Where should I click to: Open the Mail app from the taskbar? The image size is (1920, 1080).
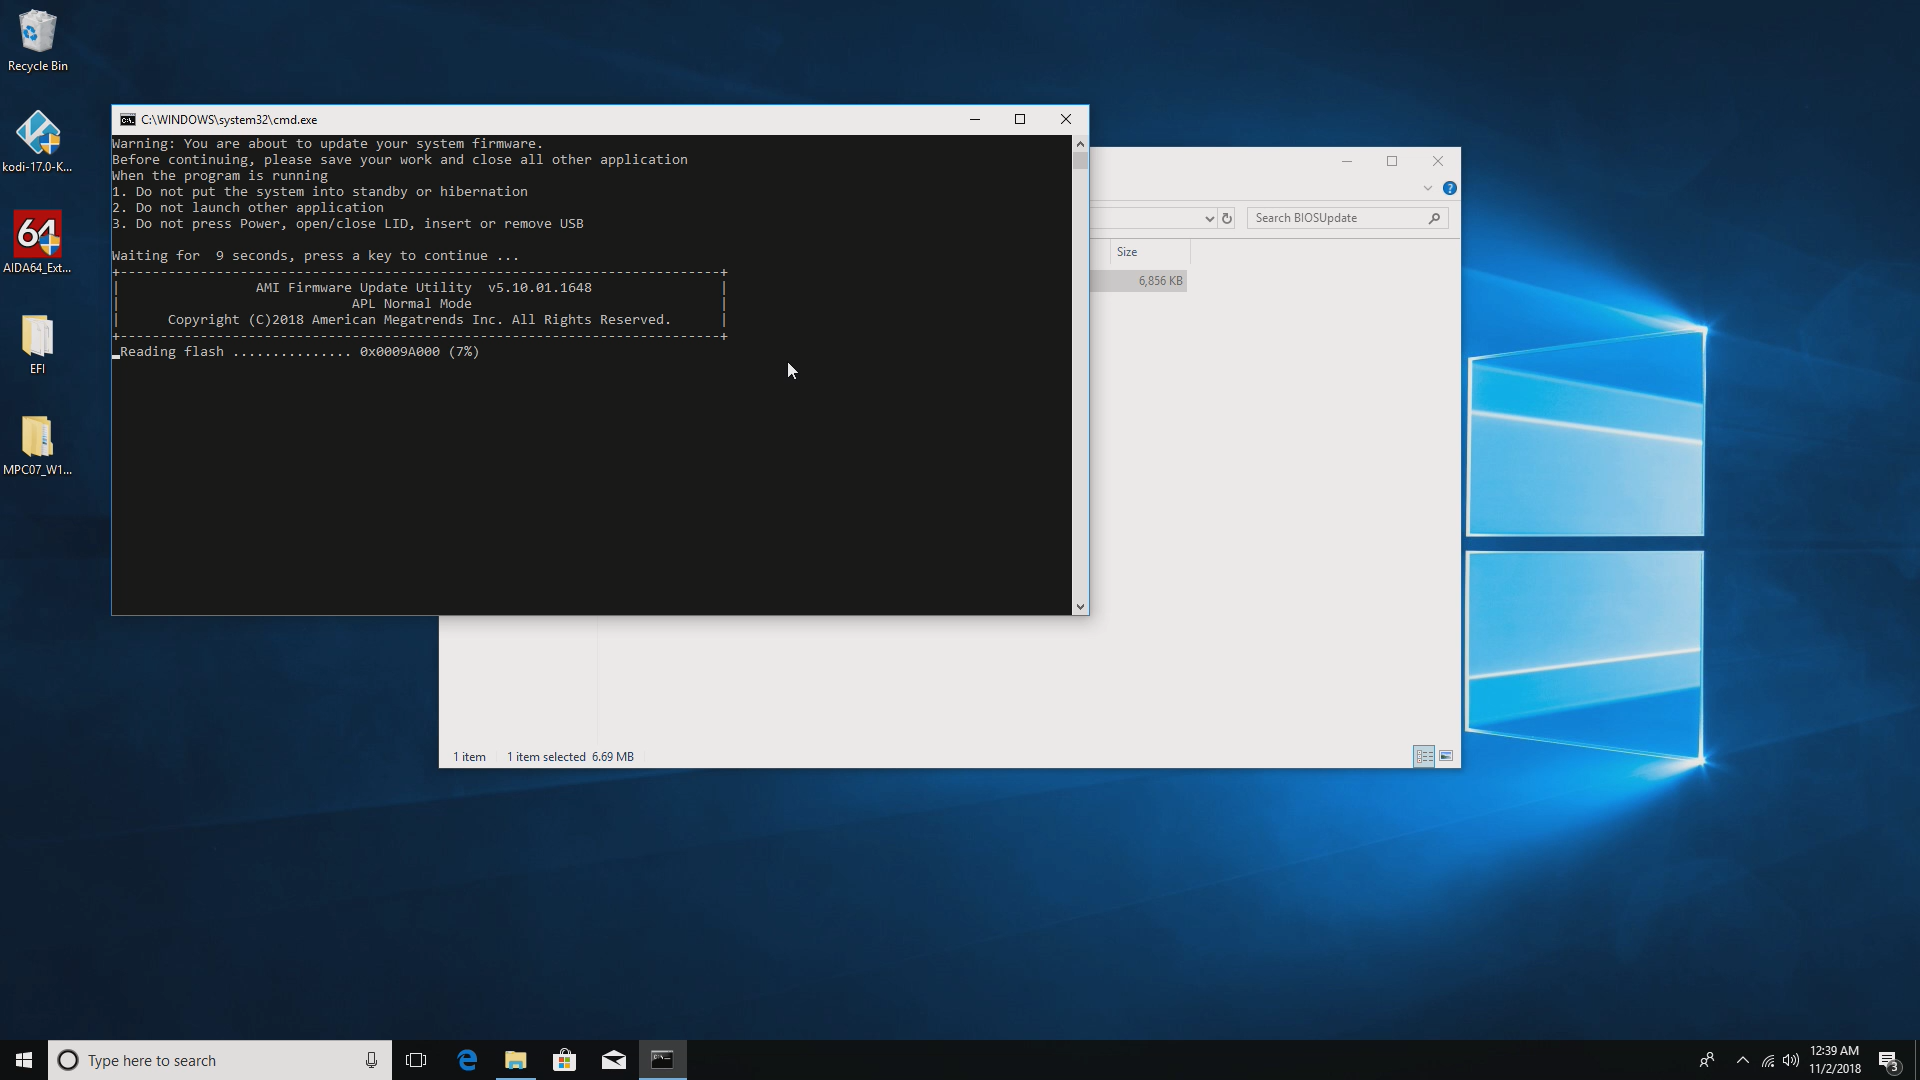[x=614, y=1060]
